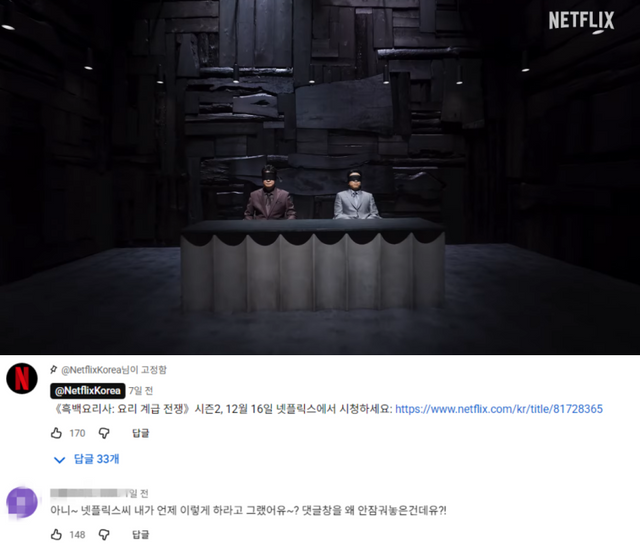Image resolution: width=640 pixels, height=552 pixels.
Task: Click the blurred username of the second commenter
Action: point(90,493)
